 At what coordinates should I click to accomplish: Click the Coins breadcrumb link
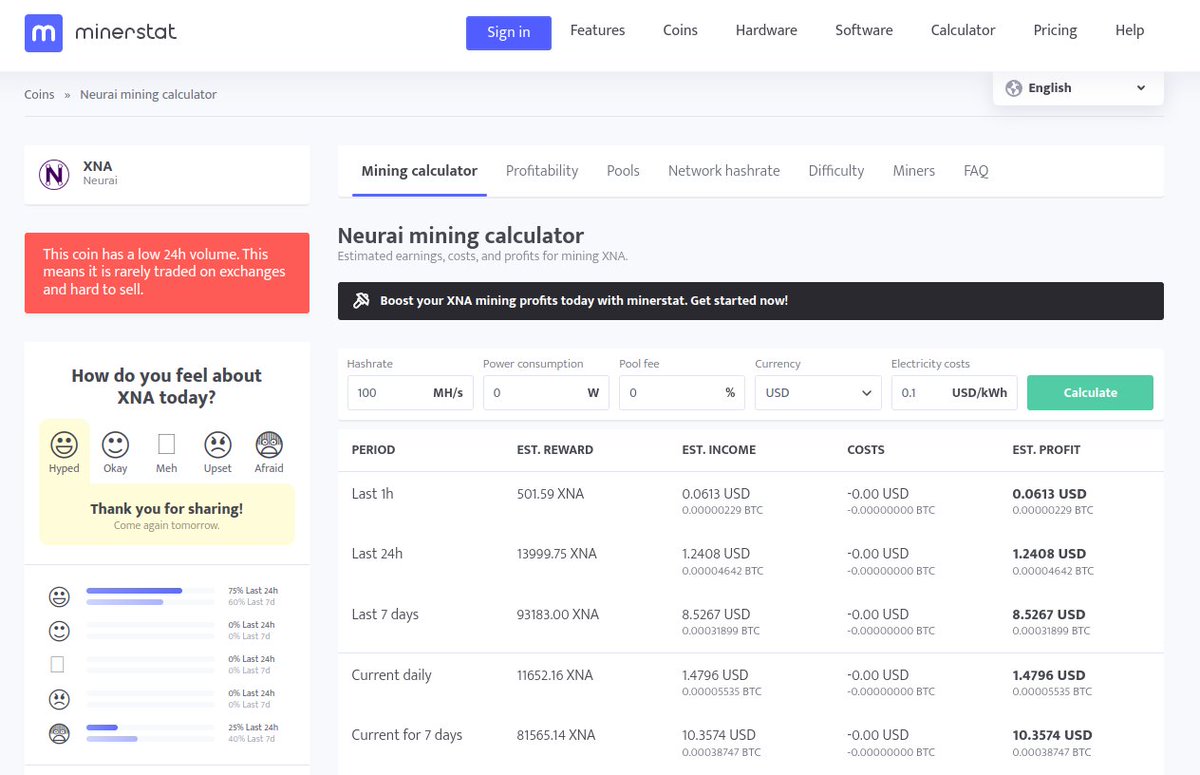tap(39, 94)
